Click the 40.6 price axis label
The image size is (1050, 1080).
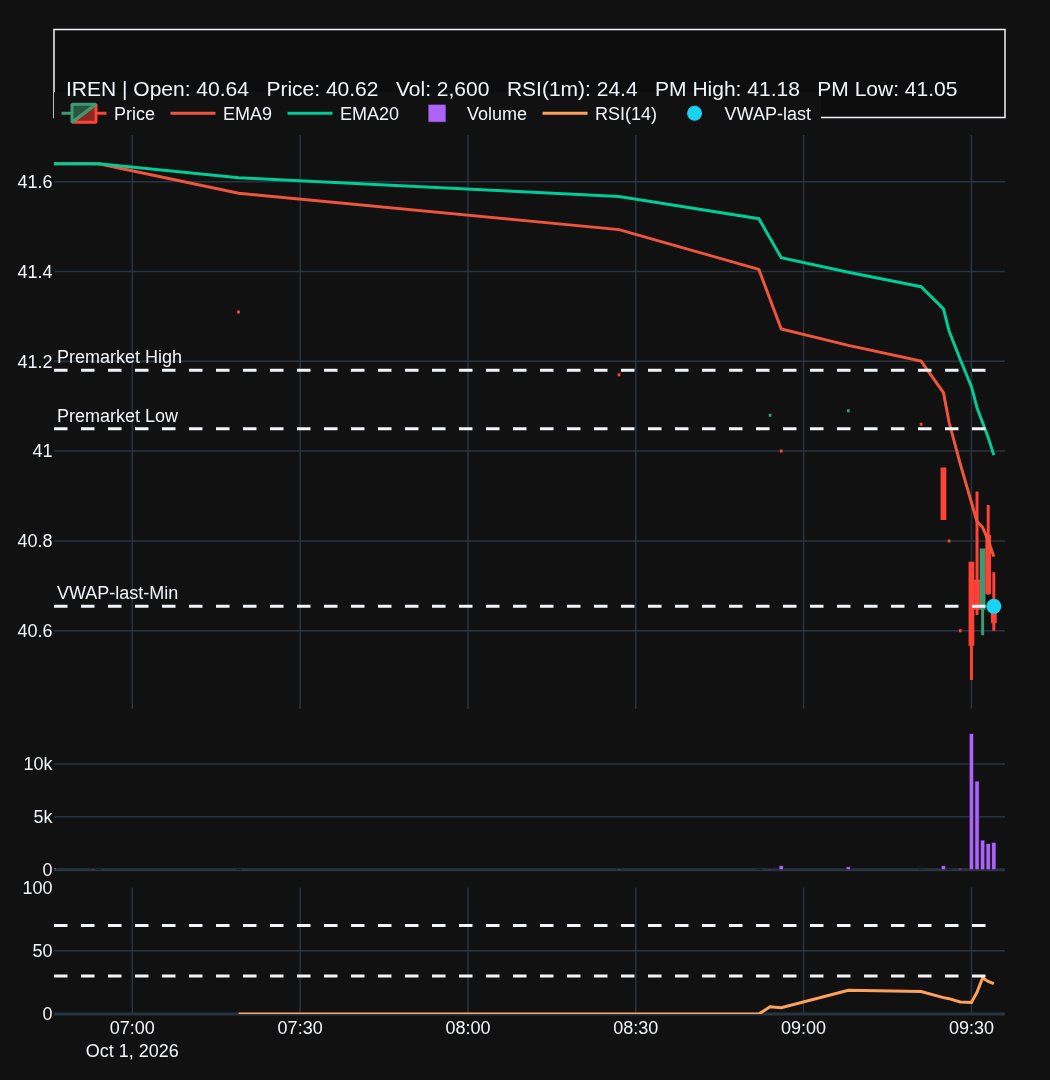(x=34, y=631)
